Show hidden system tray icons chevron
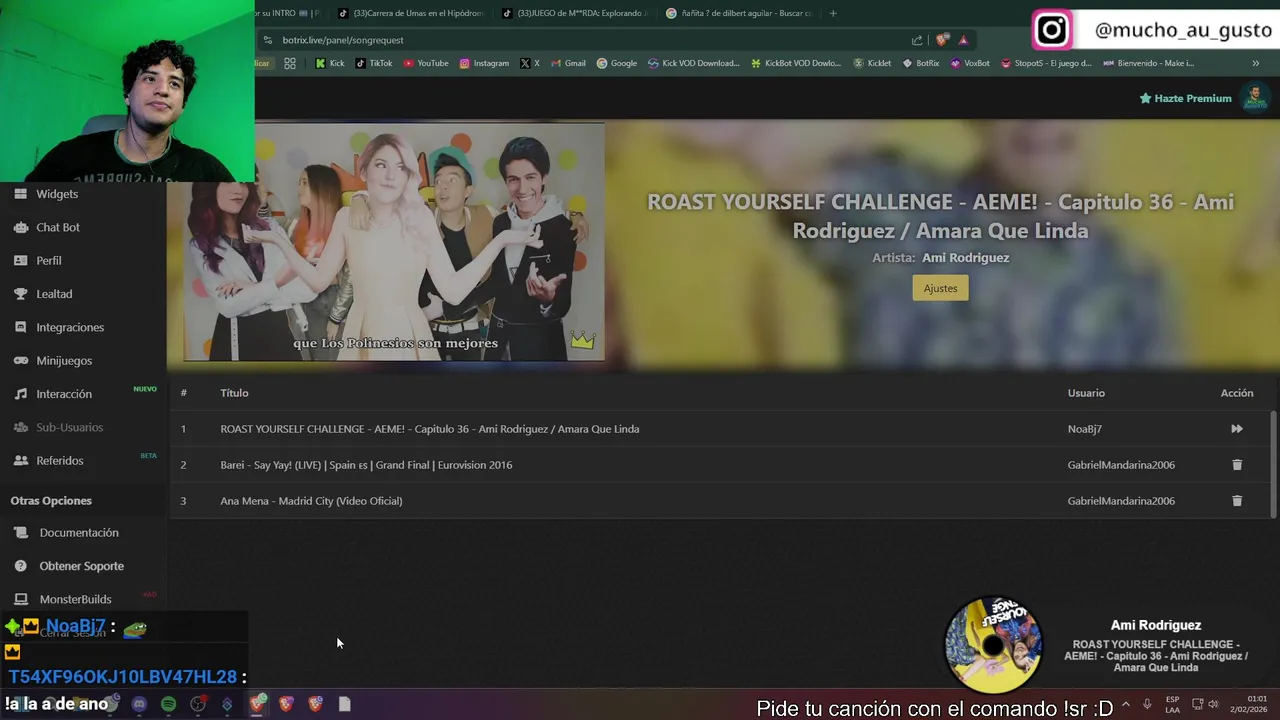The height and width of the screenshot is (720, 1280). (x=1125, y=704)
